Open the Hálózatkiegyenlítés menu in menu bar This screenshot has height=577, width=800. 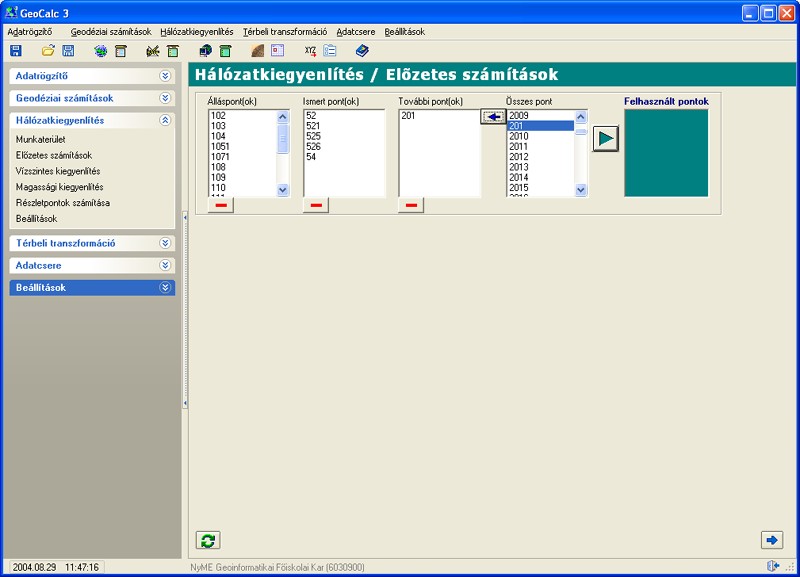tap(196, 32)
